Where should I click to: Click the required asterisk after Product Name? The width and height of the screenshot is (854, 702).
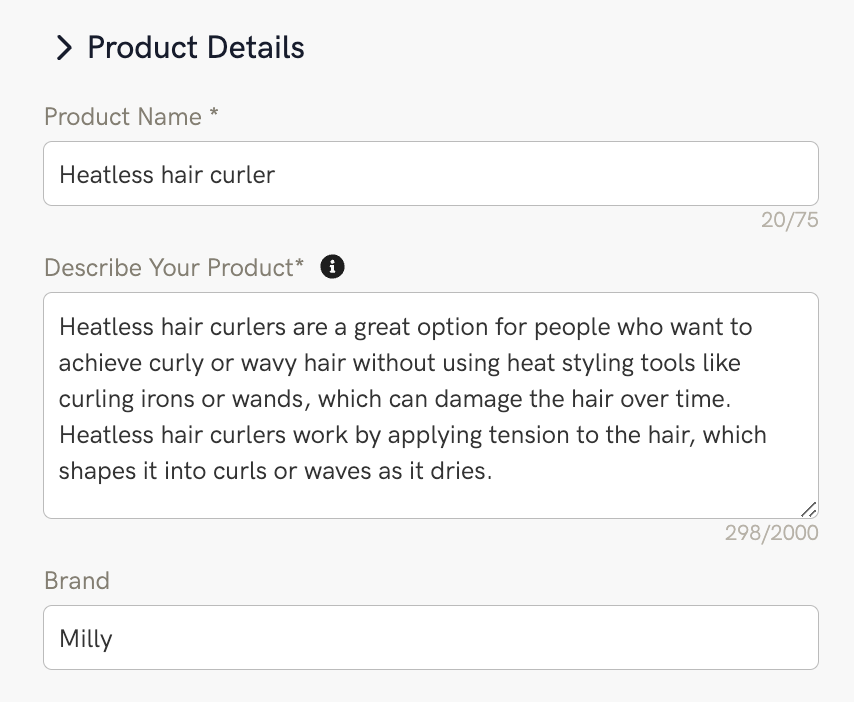(x=214, y=116)
